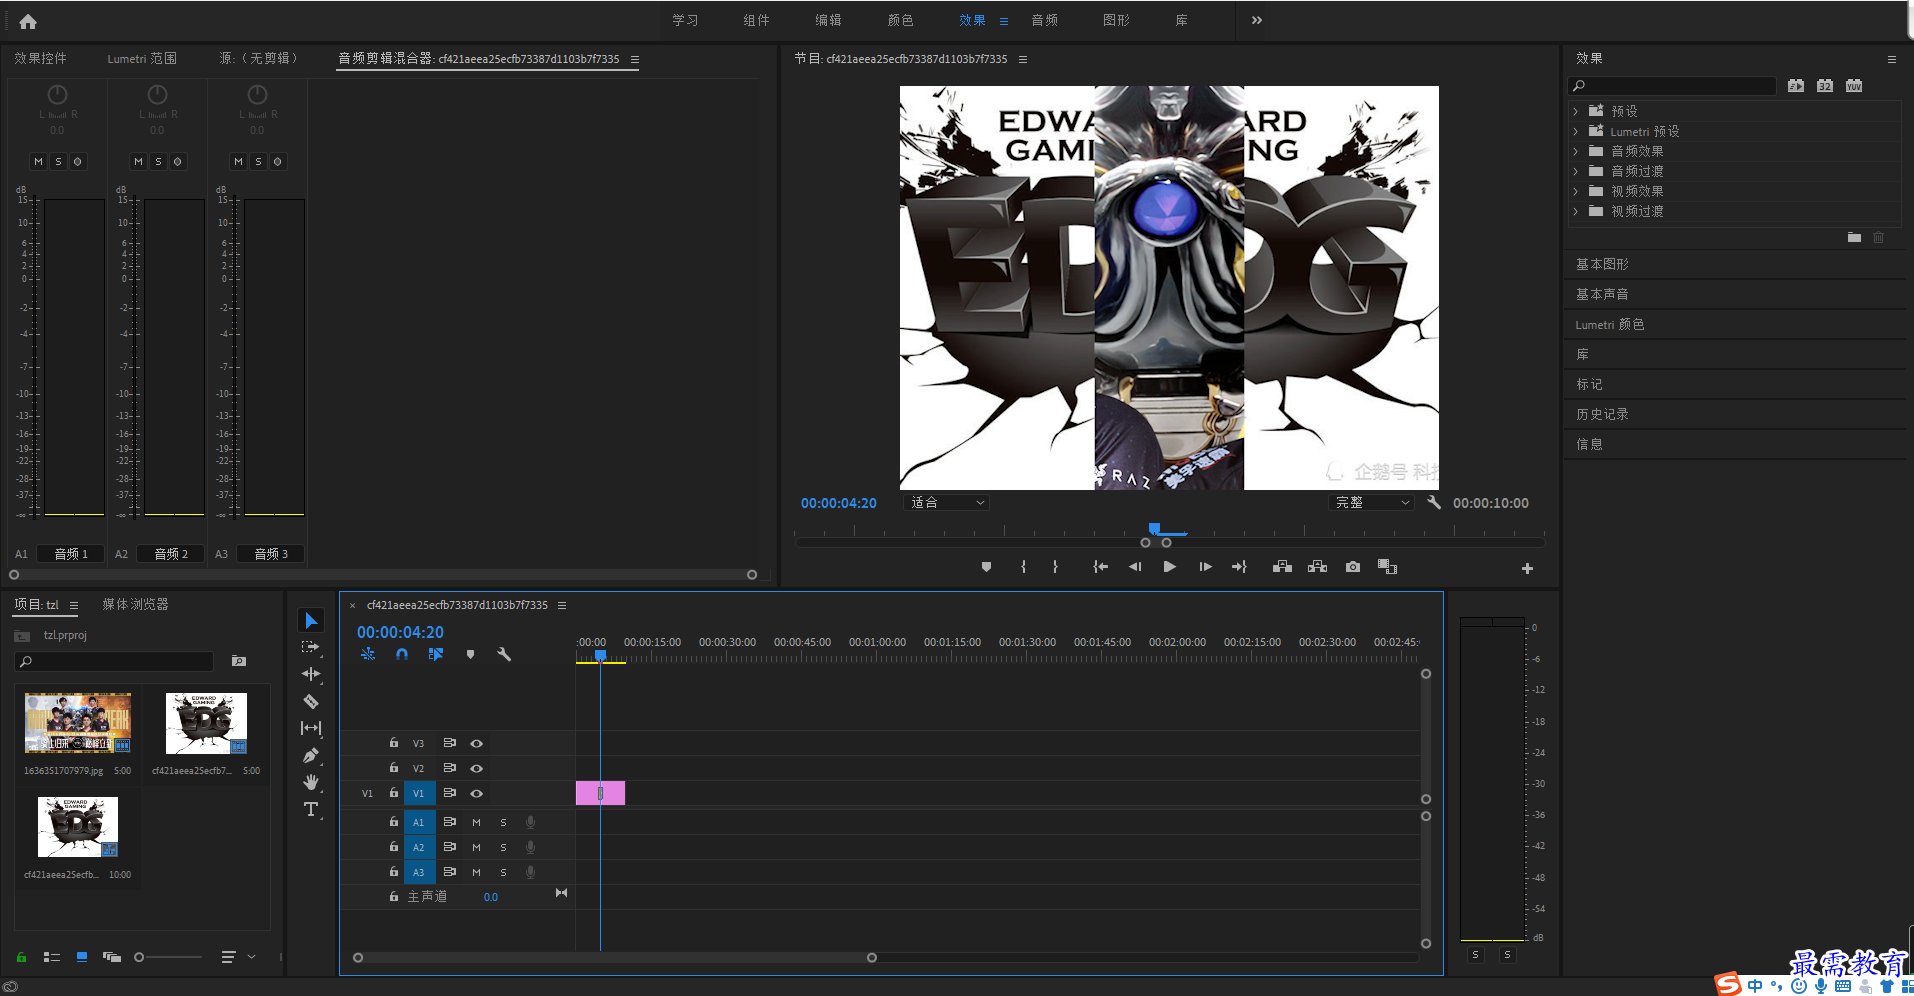Viewport: 1914px width, 996px height.
Task: Click Add Marker in program monitor
Action: [986, 567]
